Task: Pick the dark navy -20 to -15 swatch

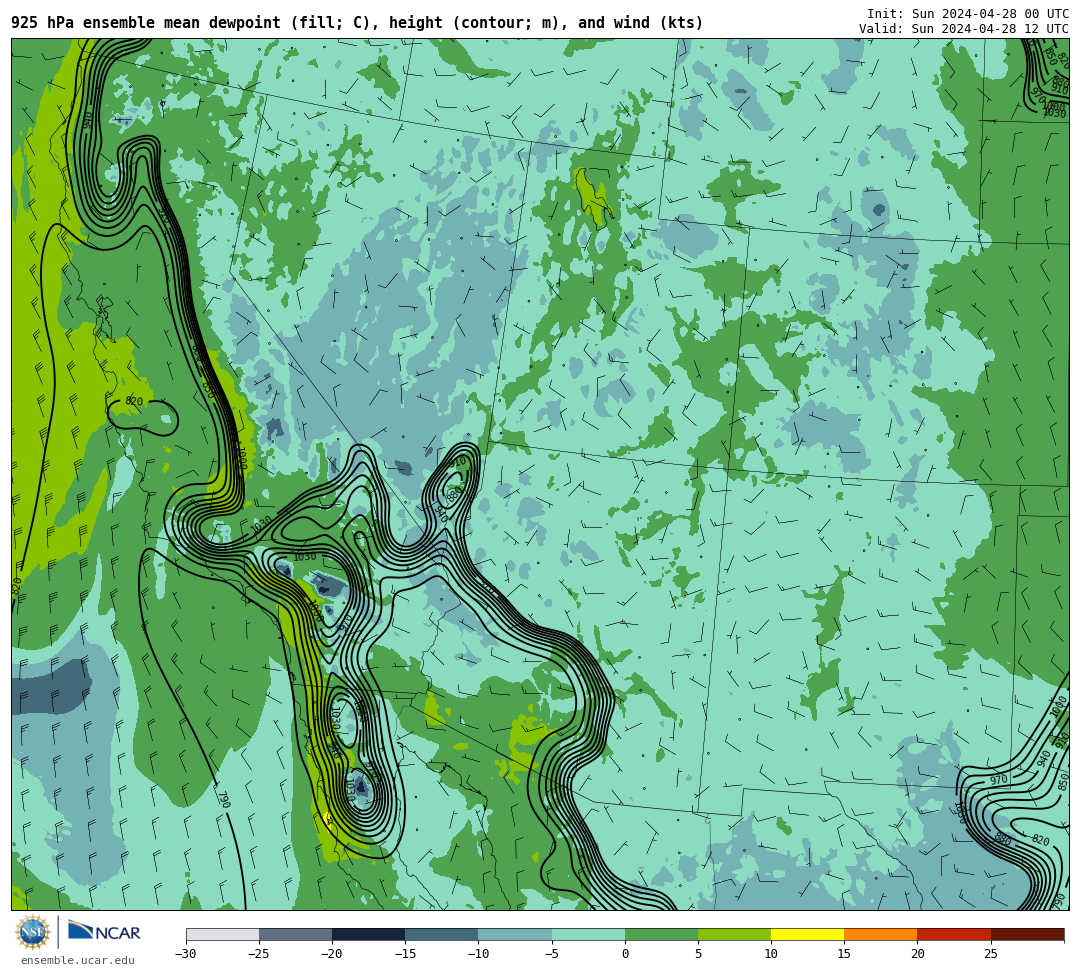Action: 368,934
